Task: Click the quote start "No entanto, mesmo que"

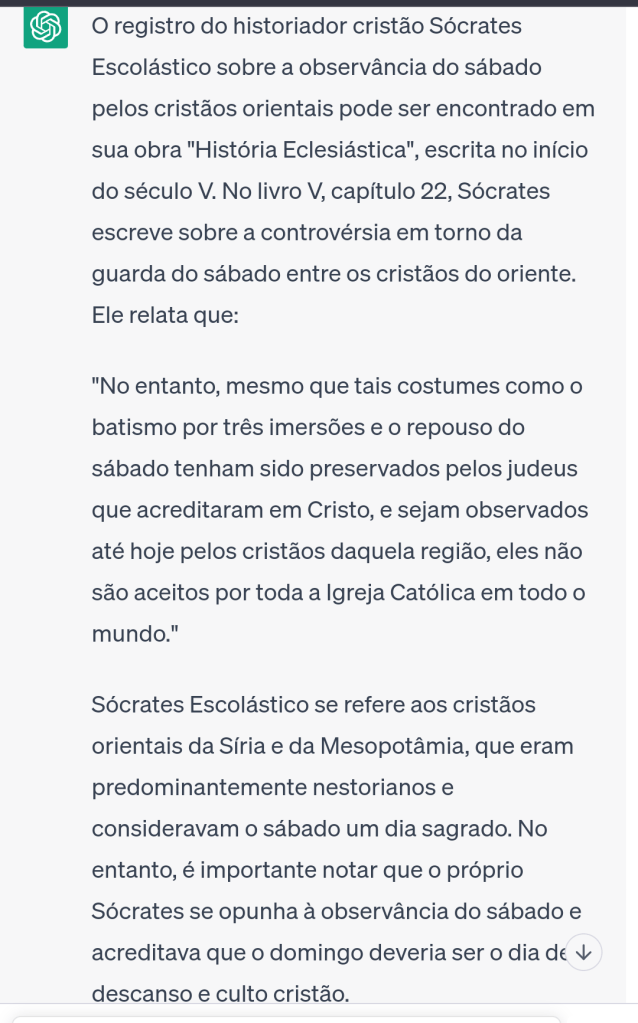Action: pyautogui.click(x=205, y=385)
